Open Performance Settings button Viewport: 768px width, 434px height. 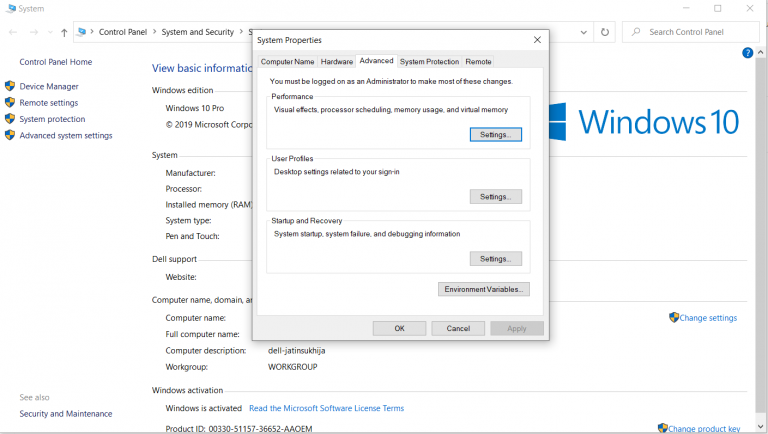click(496, 135)
